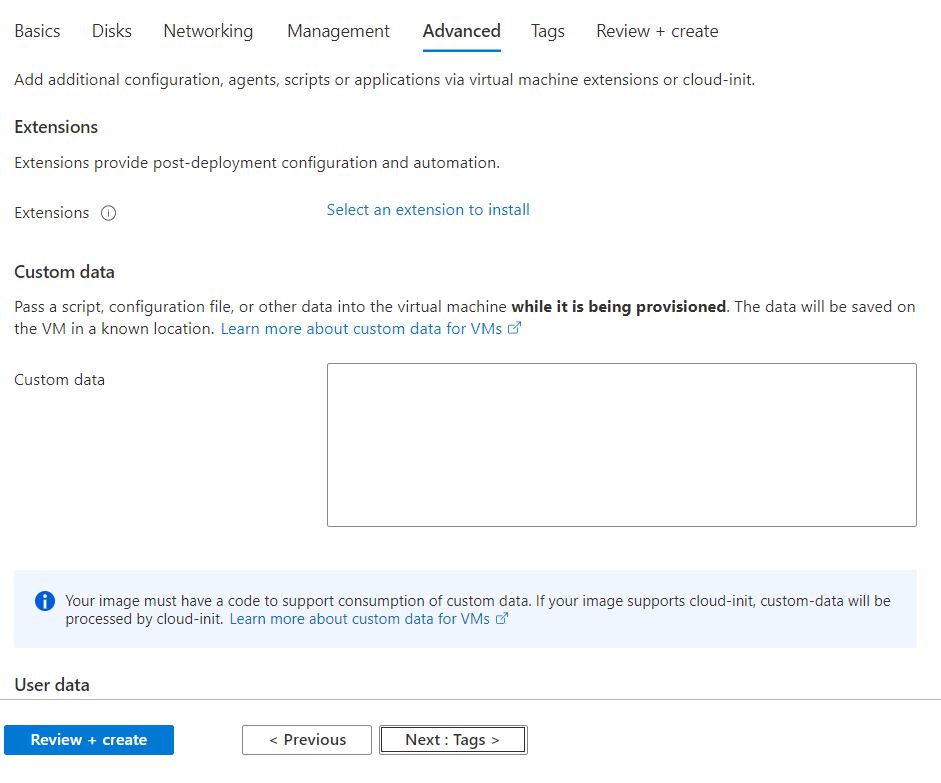Click the User data section heading

click(x=52, y=685)
